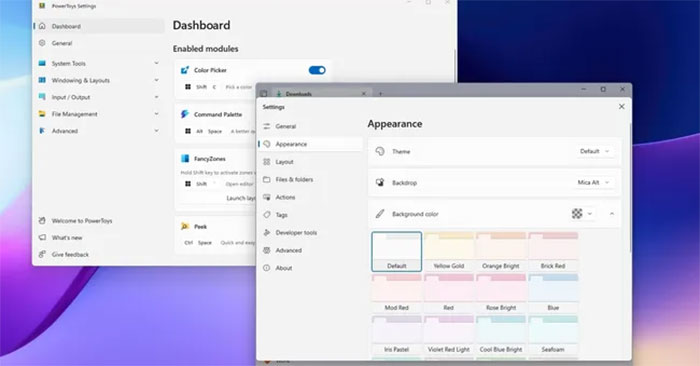Select the Rose Bright background color
700x366 pixels.
(501, 293)
